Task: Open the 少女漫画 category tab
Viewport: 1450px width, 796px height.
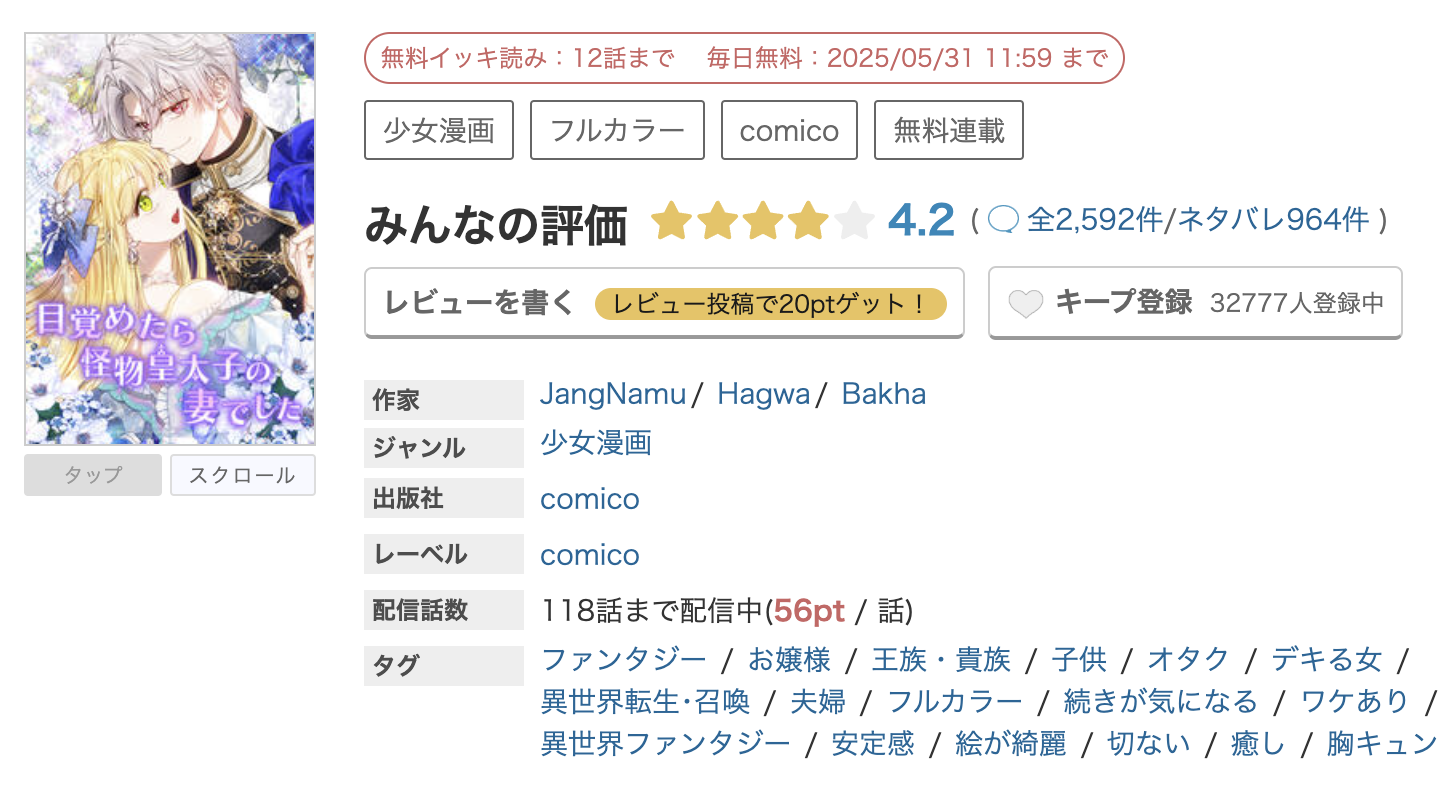Action: 438,130
